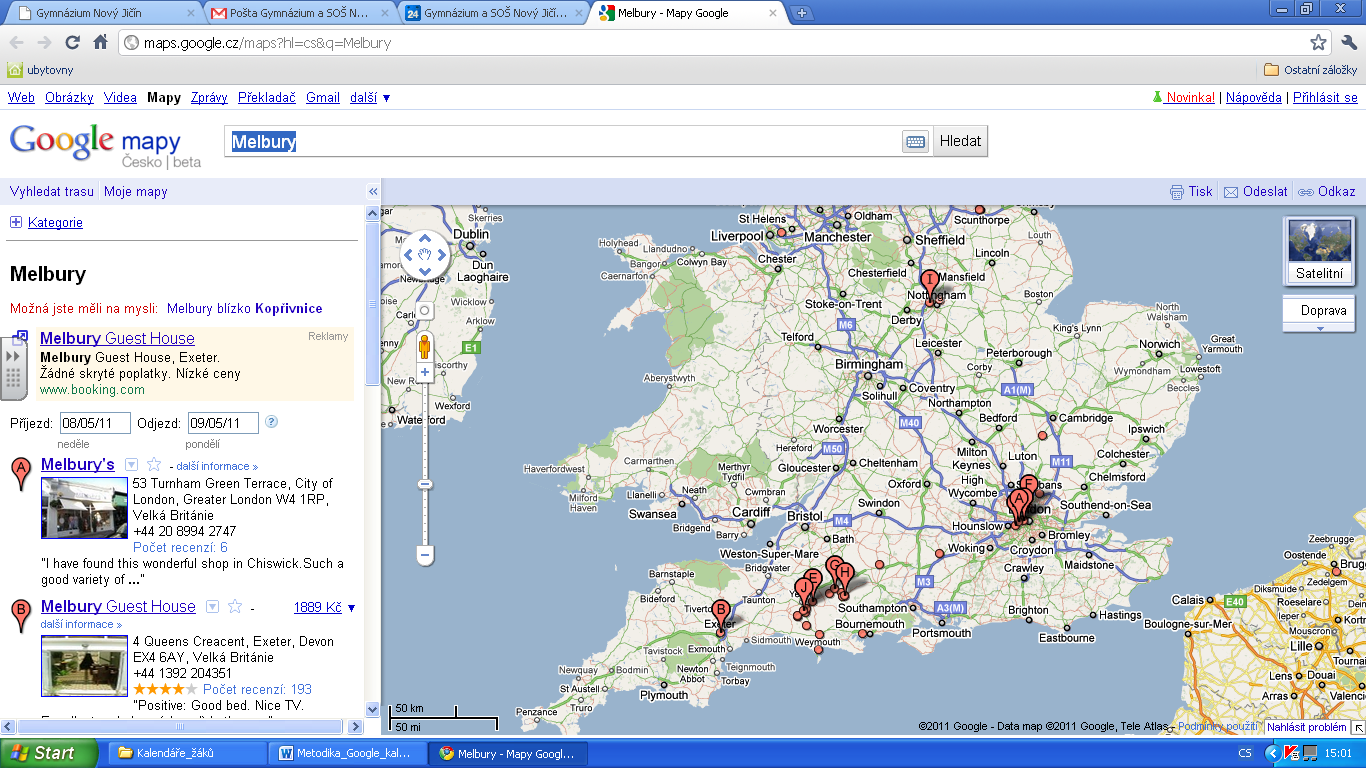Click map zoom slider handle
Screen dimensions: 1366x768
click(424, 485)
